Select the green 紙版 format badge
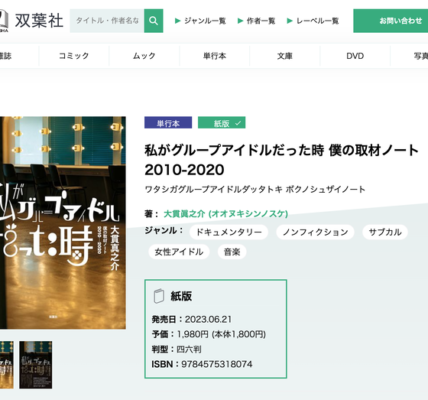428x400 pixels. (222, 123)
